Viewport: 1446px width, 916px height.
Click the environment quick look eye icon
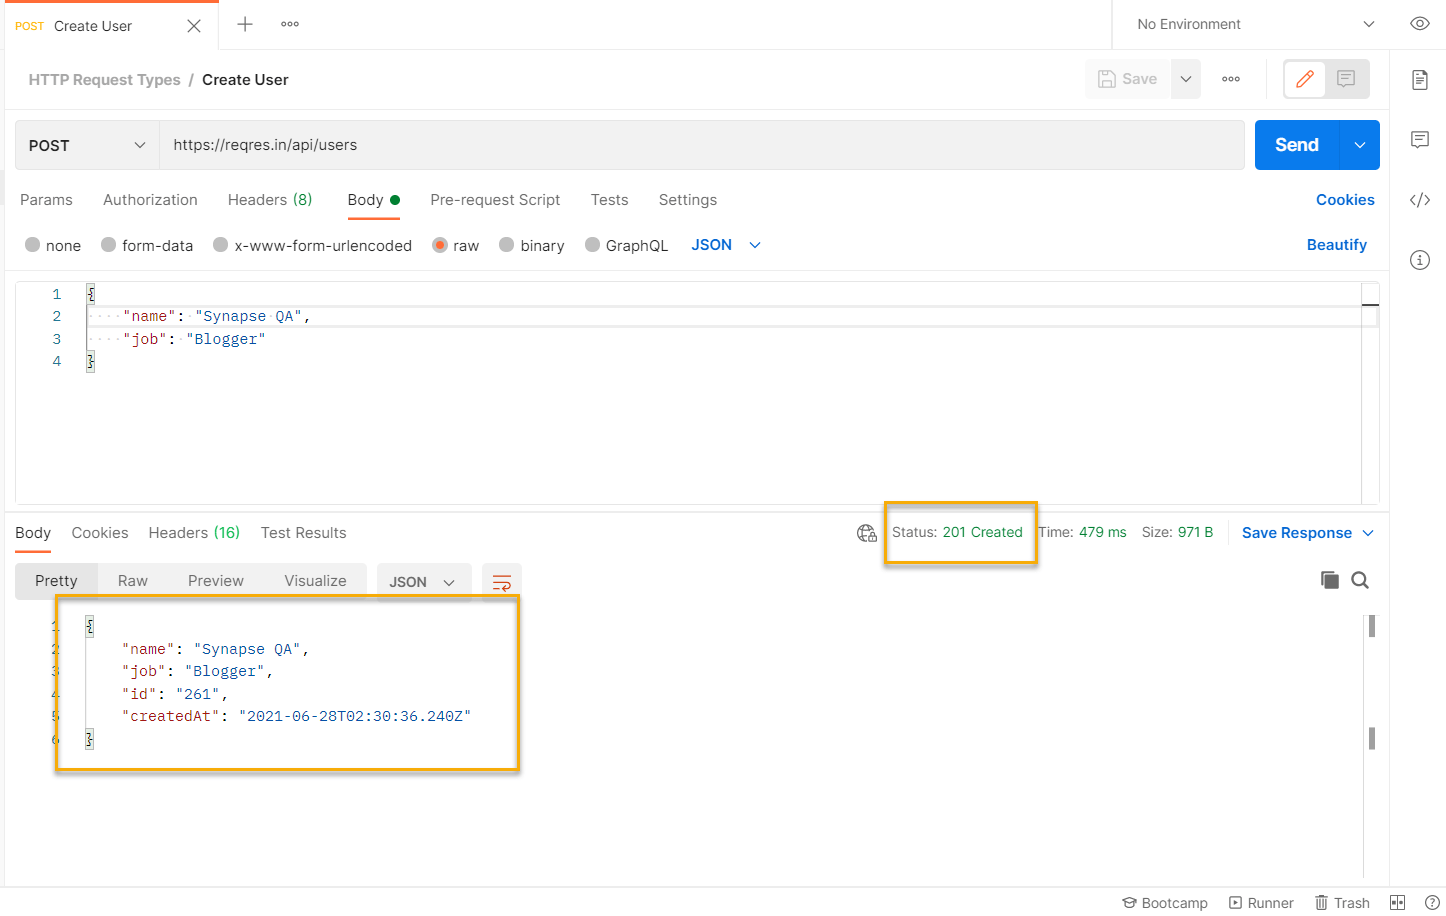click(x=1419, y=24)
